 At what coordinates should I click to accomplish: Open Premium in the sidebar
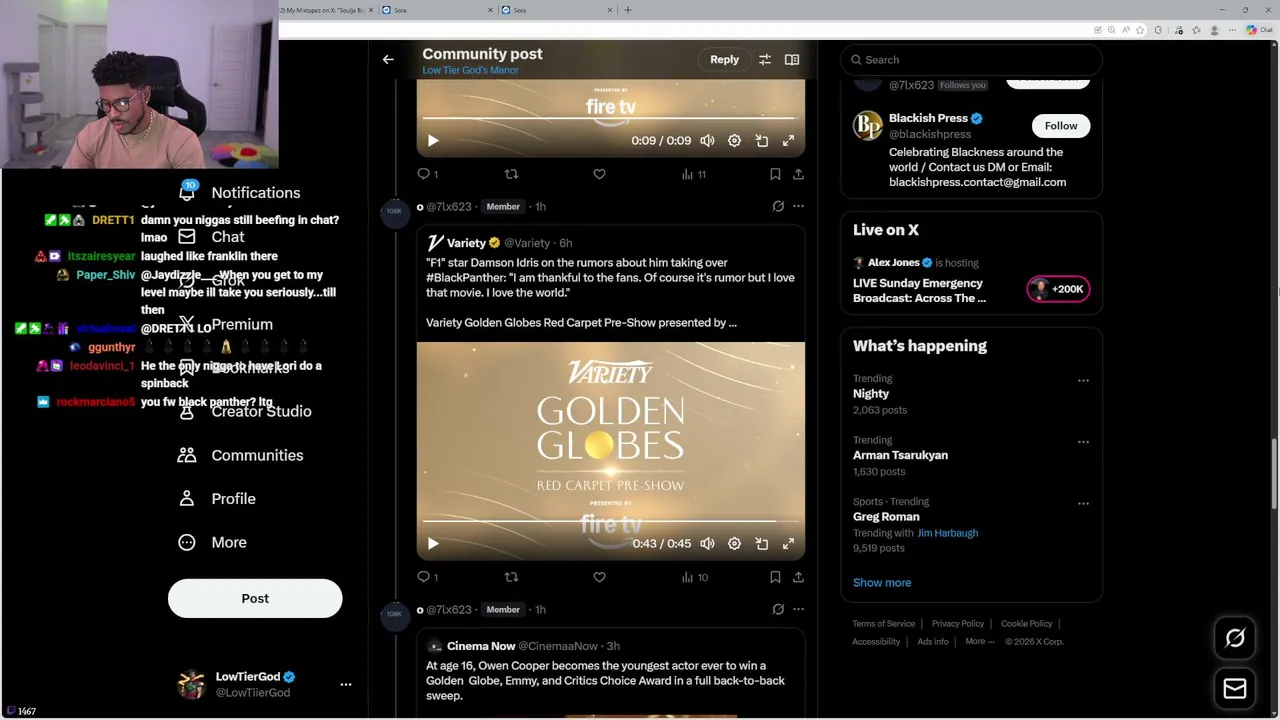point(226,325)
